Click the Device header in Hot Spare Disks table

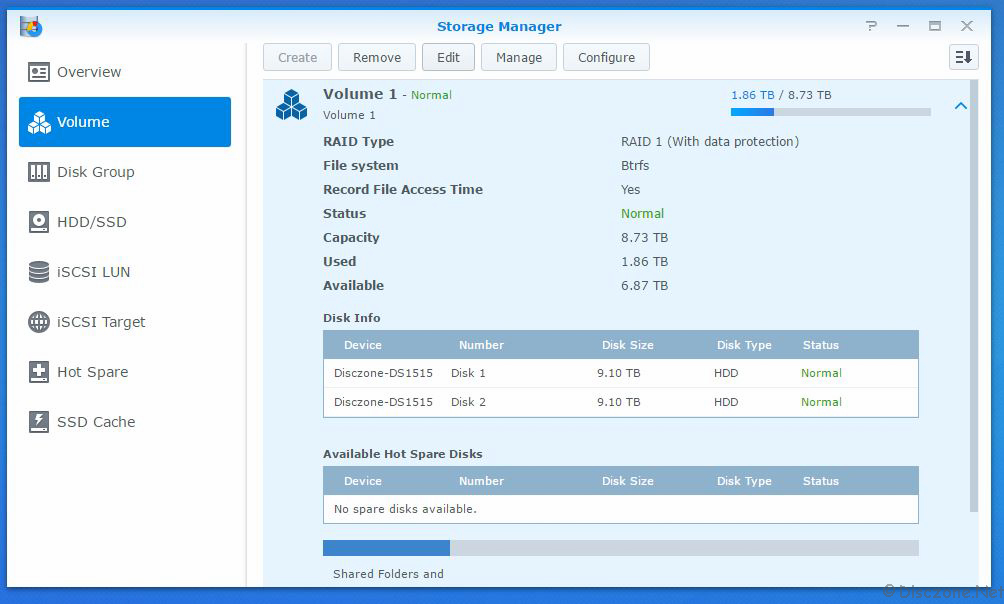[362, 481]
